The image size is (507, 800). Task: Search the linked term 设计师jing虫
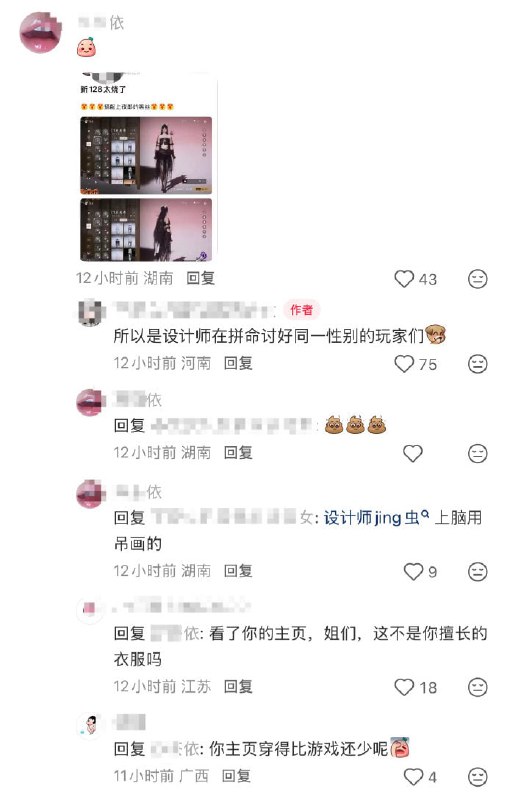376,518
